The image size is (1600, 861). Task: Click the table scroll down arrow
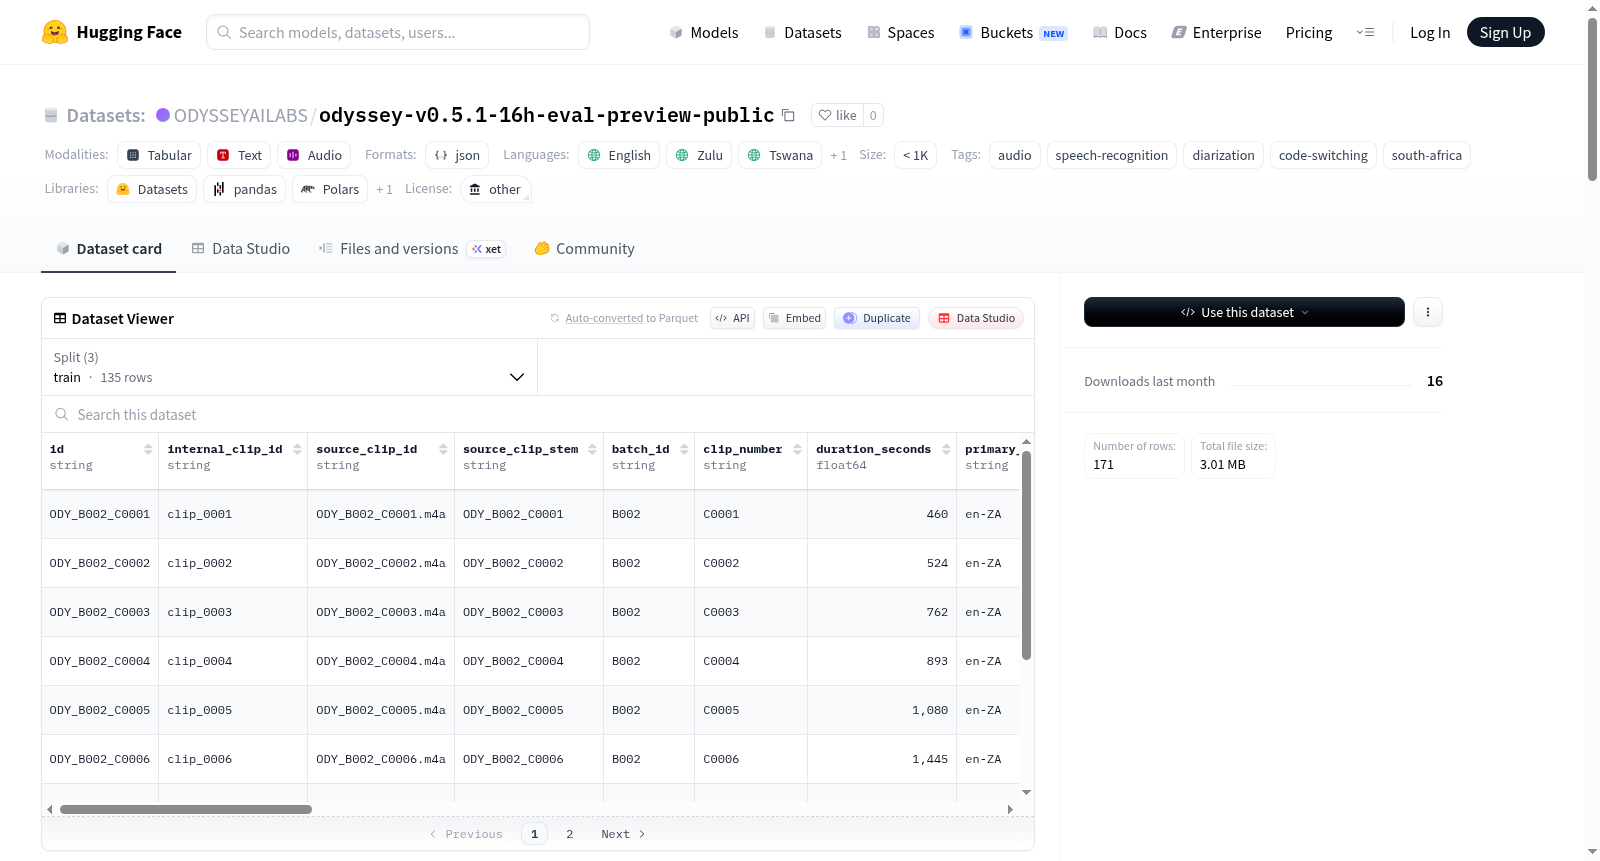click(1026, 792)
